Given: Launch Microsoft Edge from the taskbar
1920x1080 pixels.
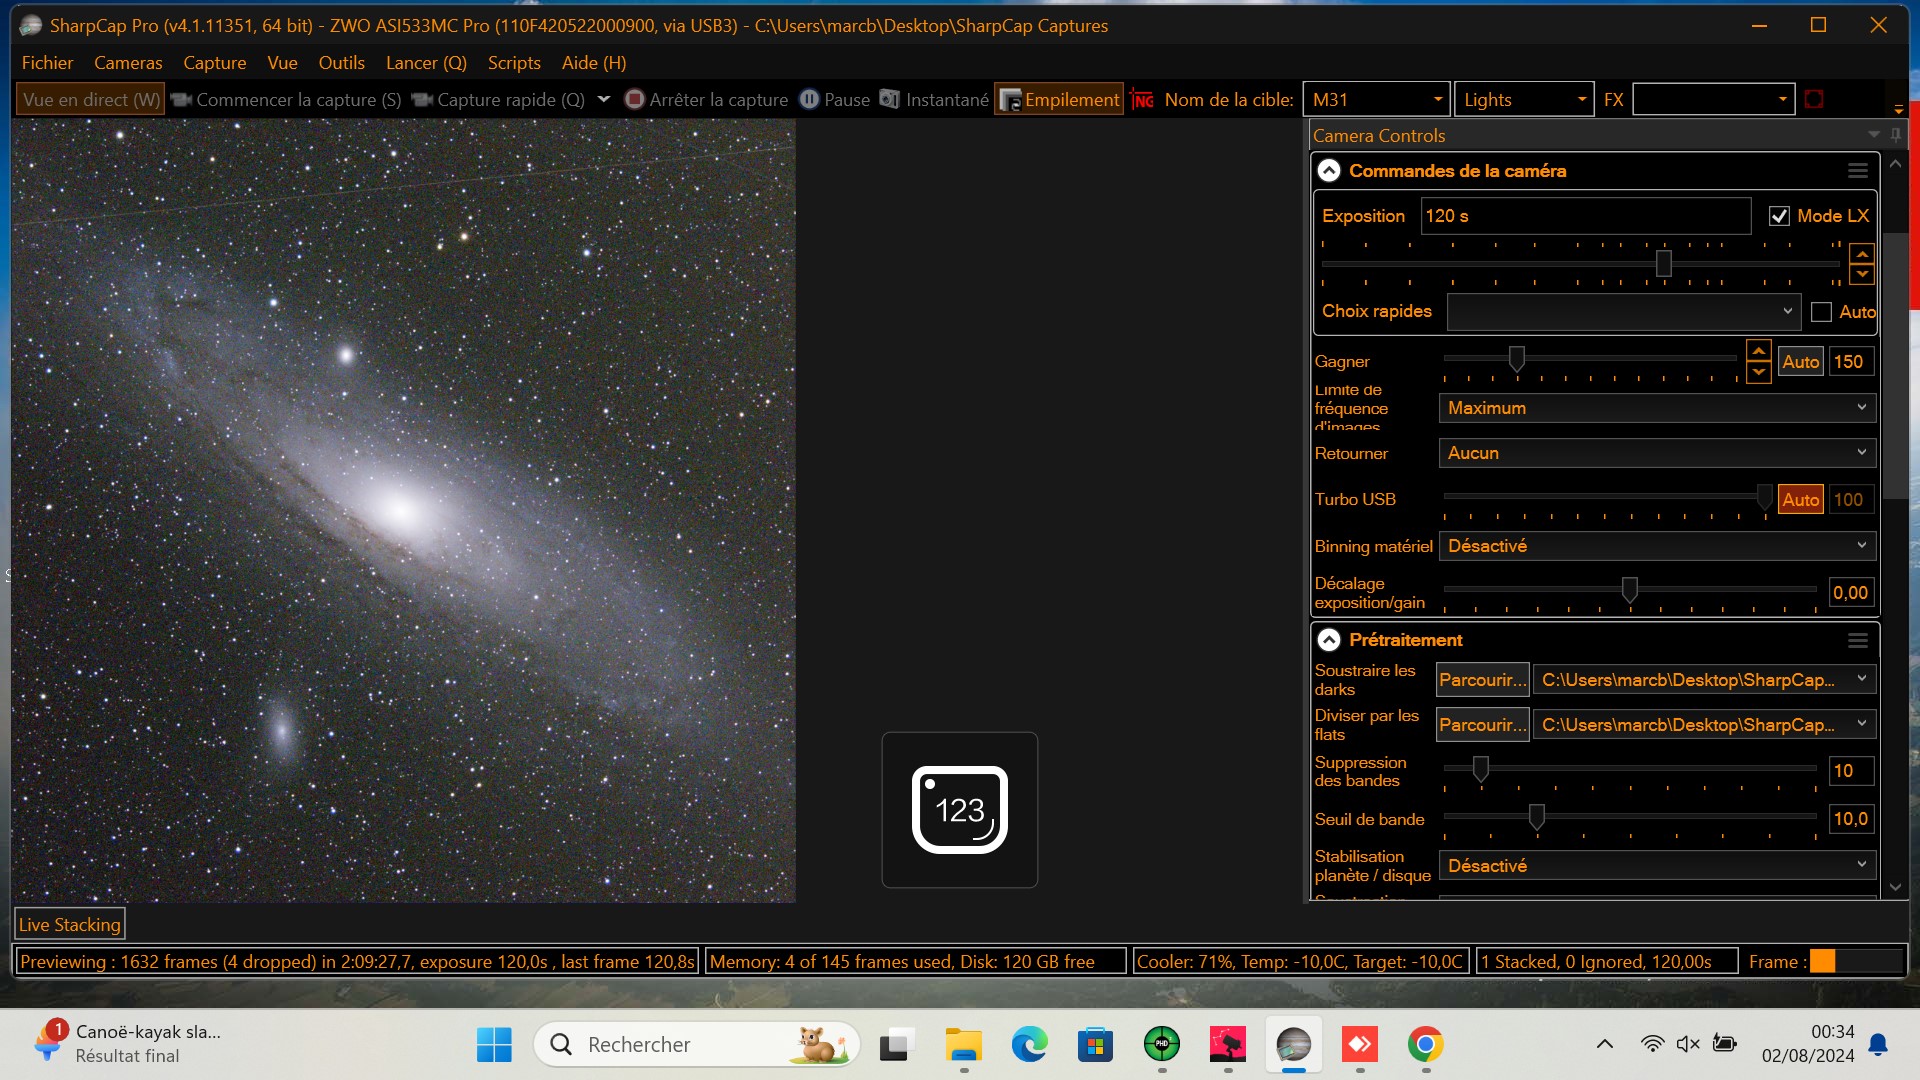Looking at the screenshot, I should pos(1029,1045).
